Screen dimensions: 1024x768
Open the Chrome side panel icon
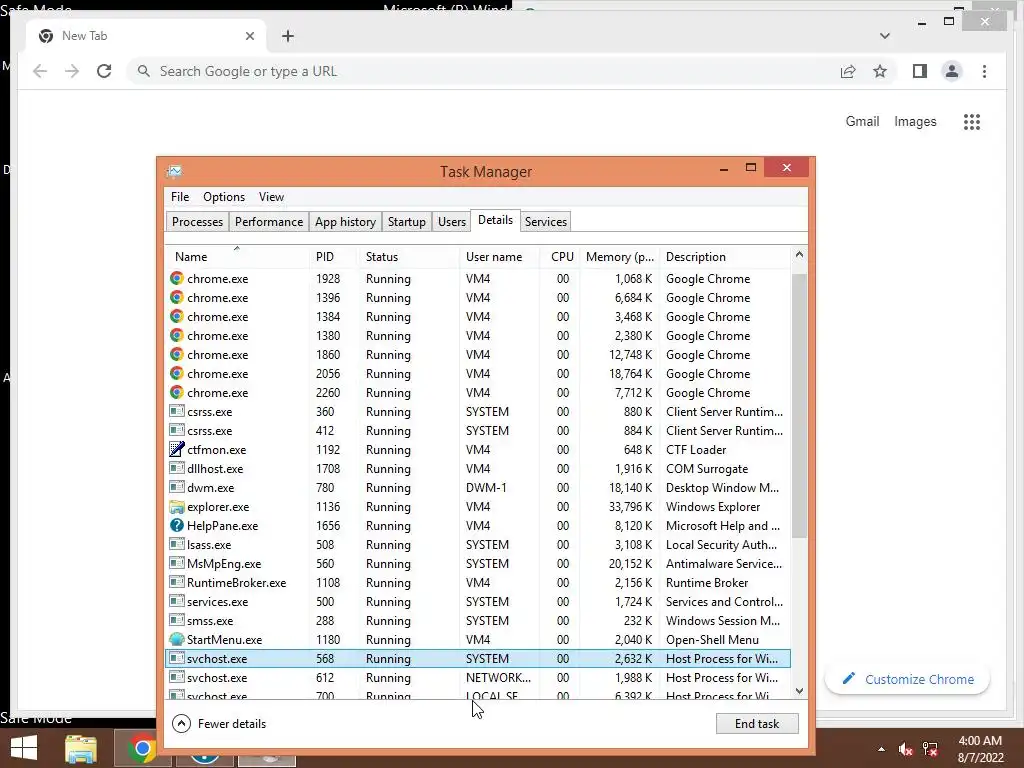pyautogui.click(x=920, y=71)
